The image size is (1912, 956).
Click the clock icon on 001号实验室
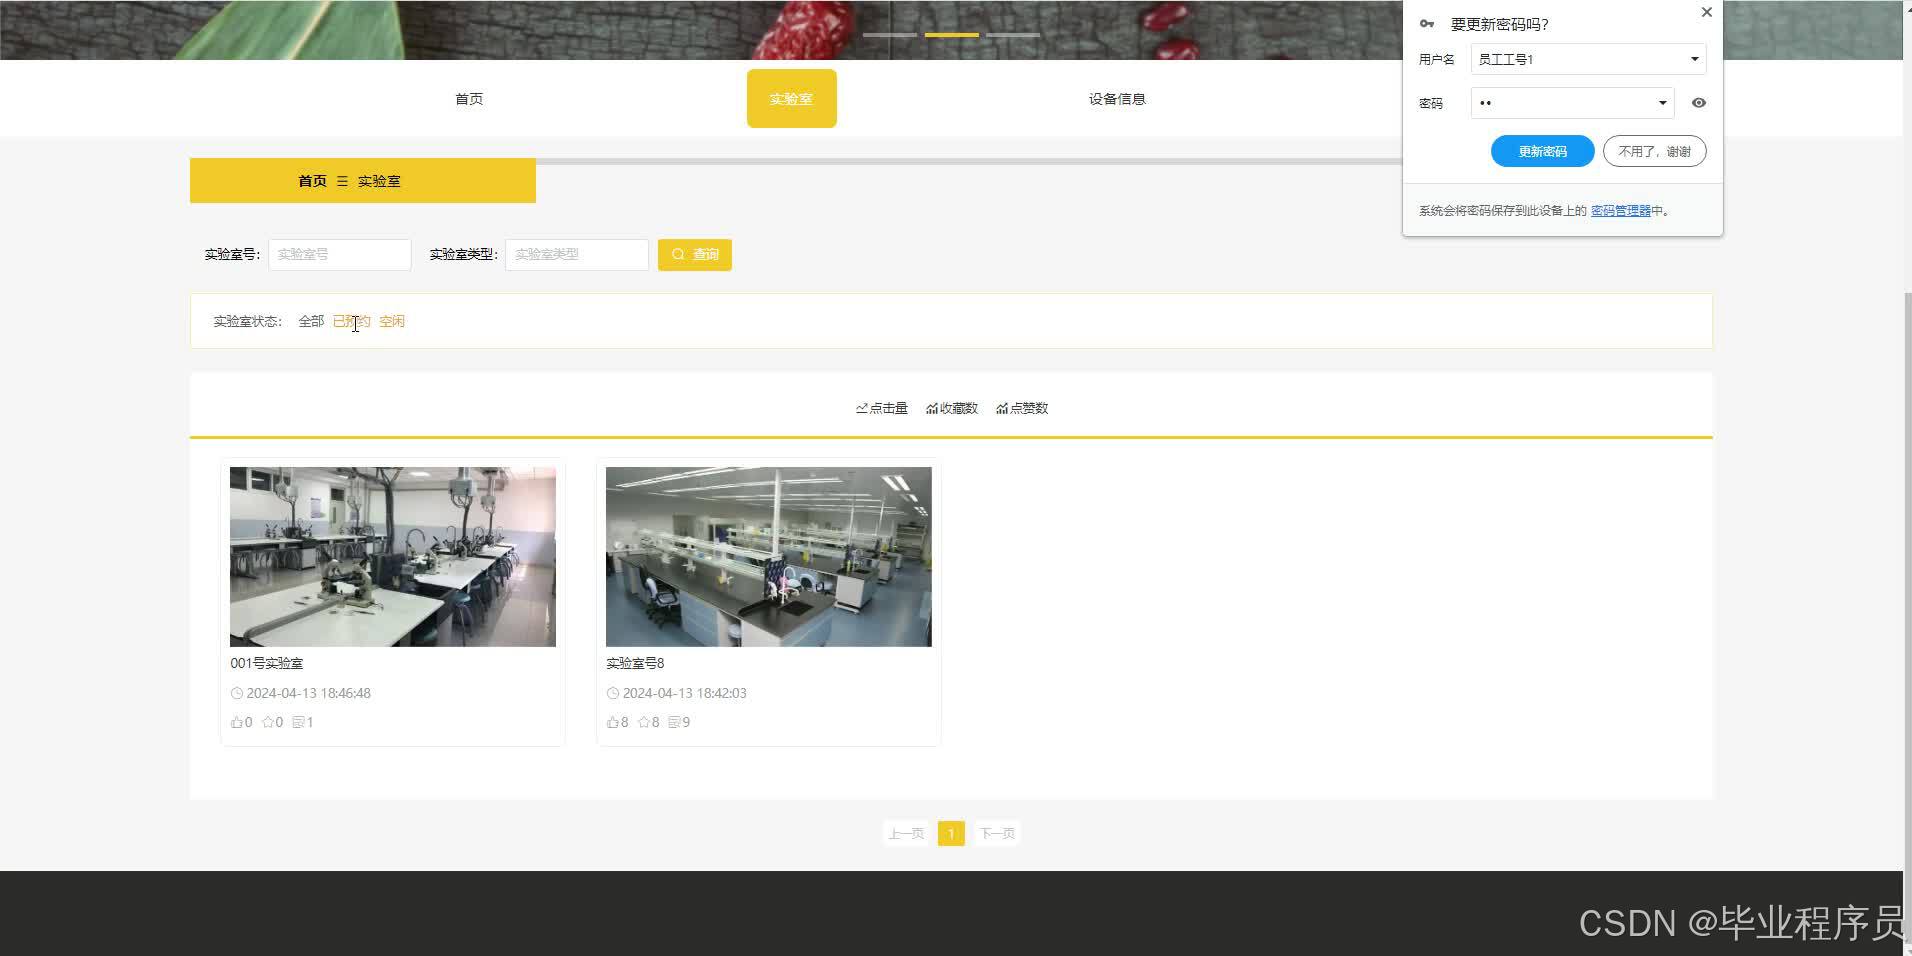click(x=237, y=693)
